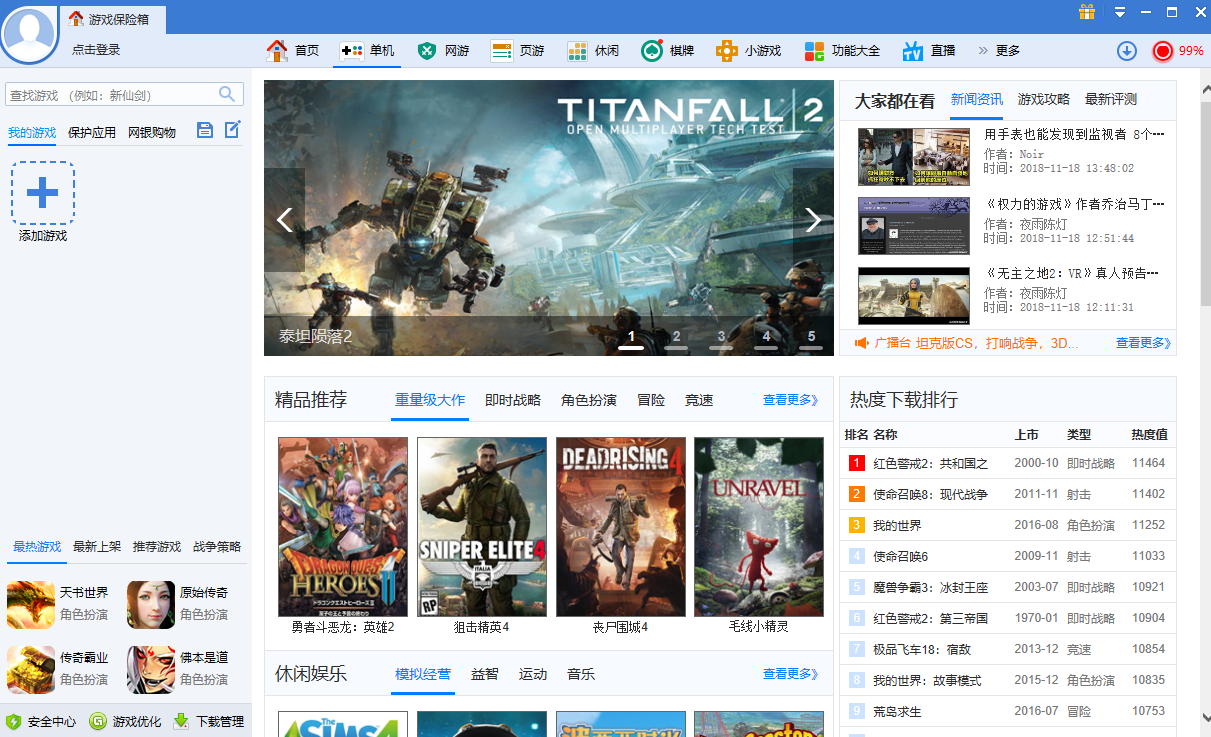The width and height of the screenshot is (1211, 737).
Task: Select the 推荐游戏 sidebar tab
Action: pyautogui.click(x=157, y=547)
